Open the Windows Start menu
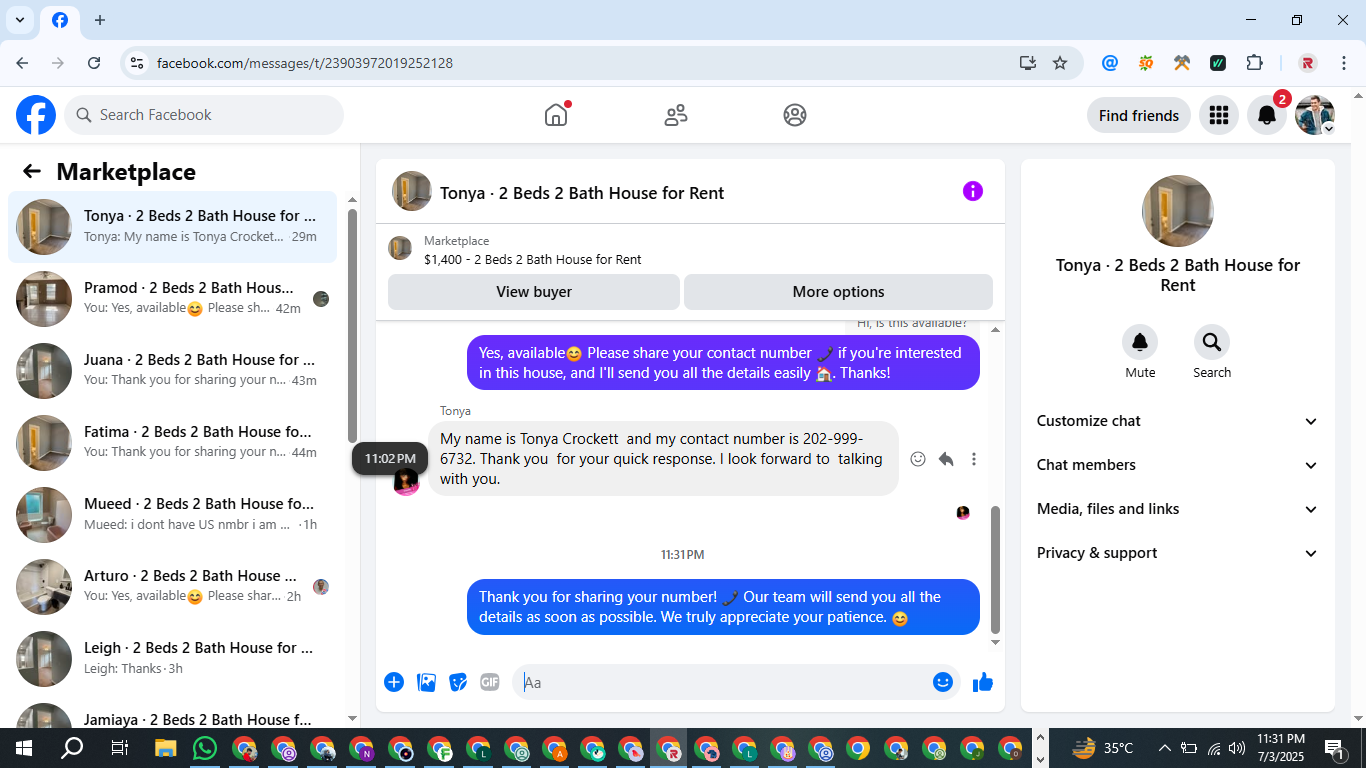This screenshot has width=1366, height=768. click(x=24, y=748)
